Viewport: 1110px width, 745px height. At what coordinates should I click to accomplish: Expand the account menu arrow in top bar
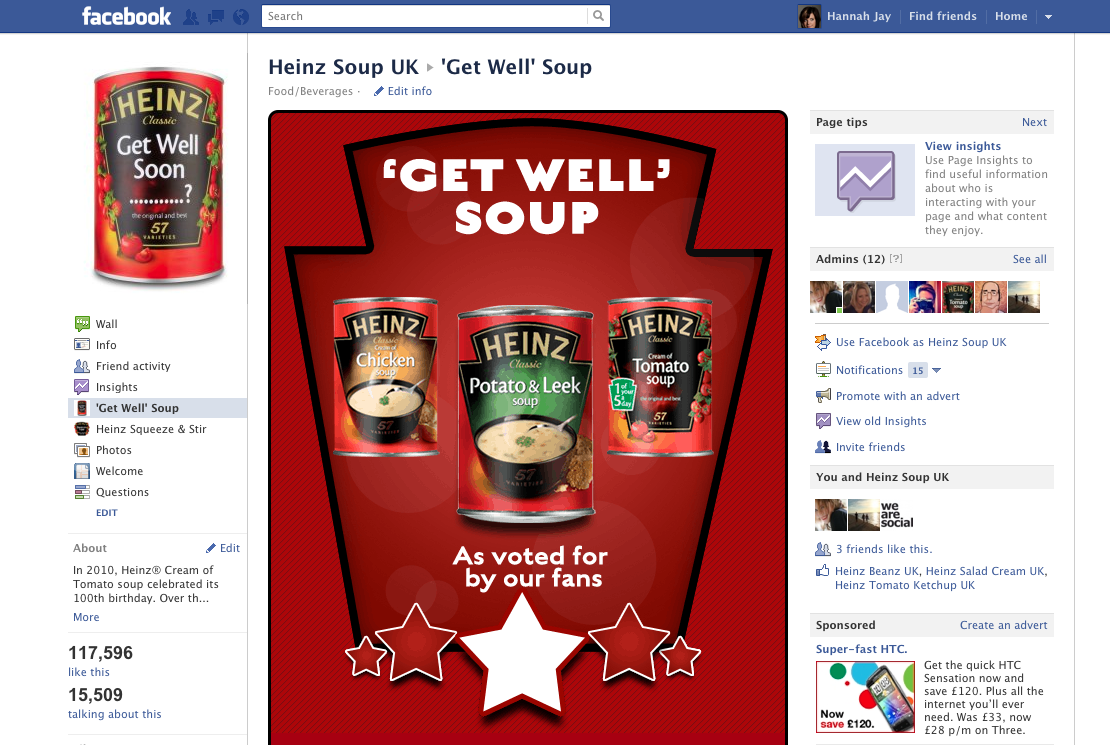(x=1048, y=17)
